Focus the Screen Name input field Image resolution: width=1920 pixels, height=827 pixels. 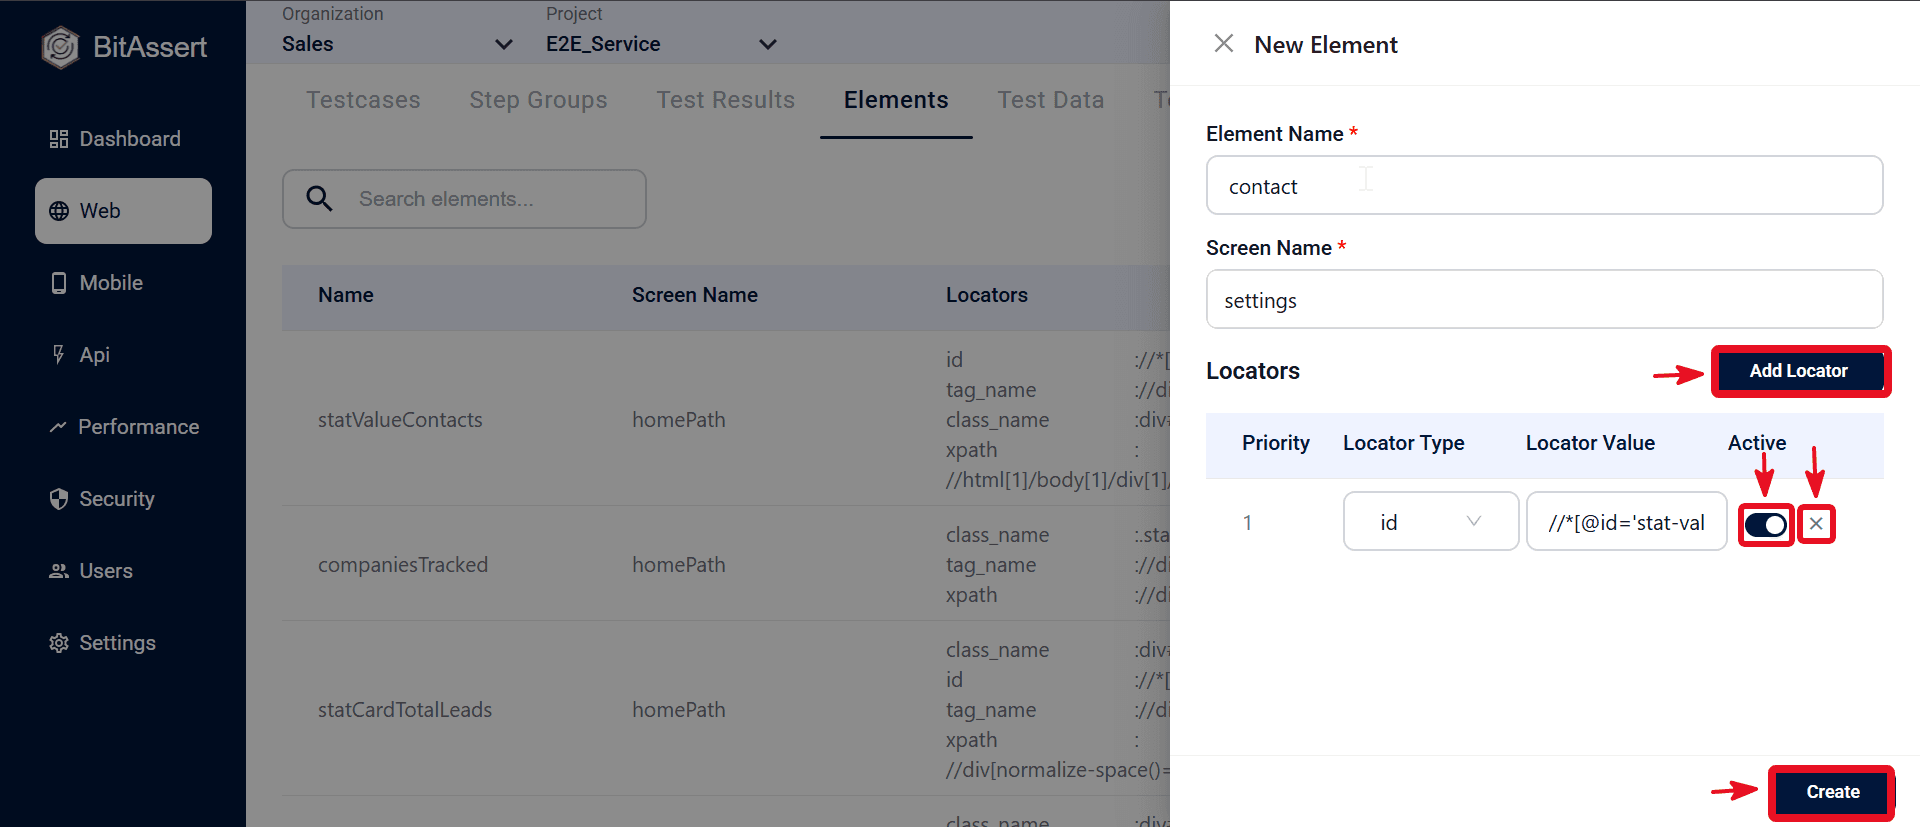coord(1544,299)
